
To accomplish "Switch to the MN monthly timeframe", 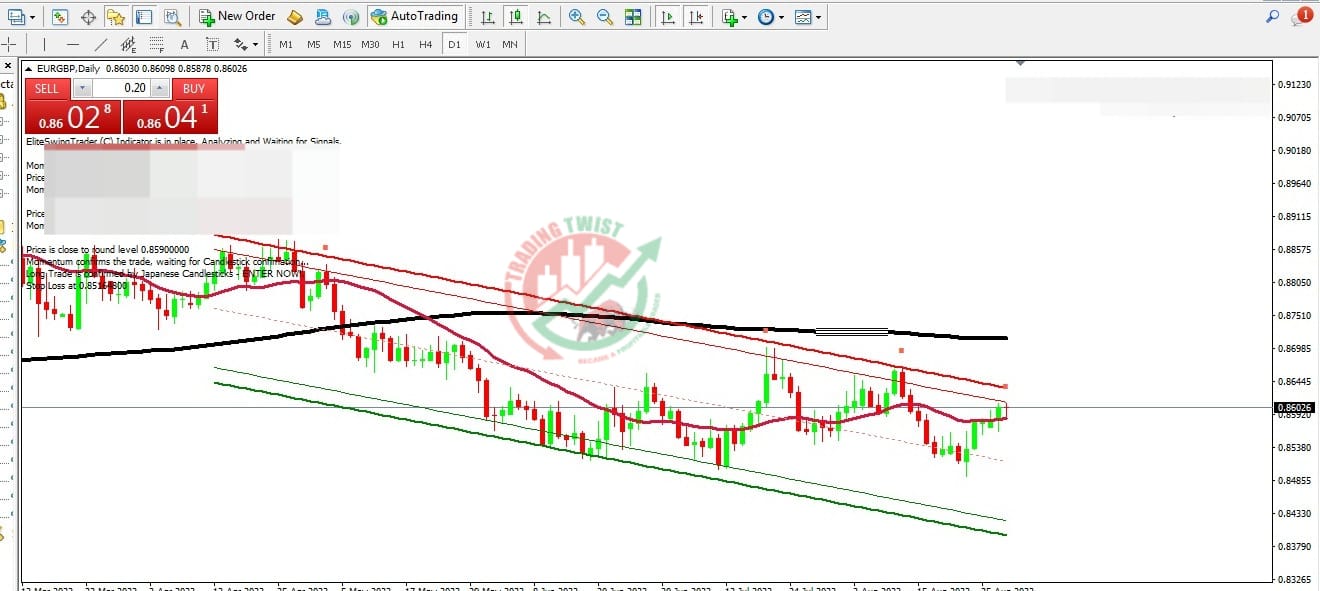I will 510,44.
